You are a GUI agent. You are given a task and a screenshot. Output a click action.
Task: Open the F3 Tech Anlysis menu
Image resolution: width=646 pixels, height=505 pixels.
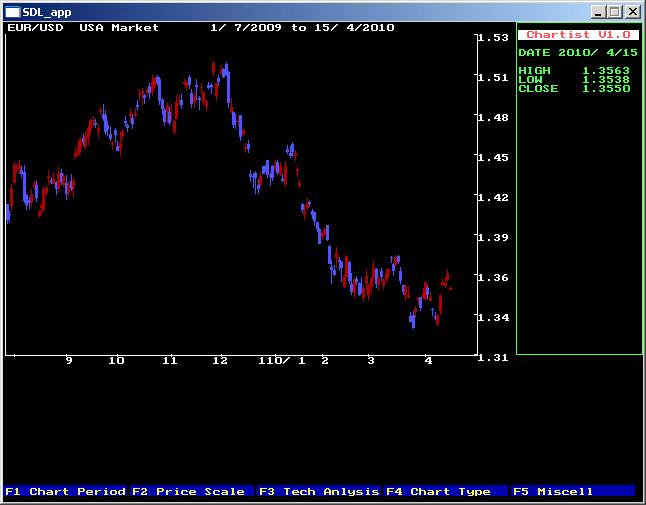tap(319, 491)
